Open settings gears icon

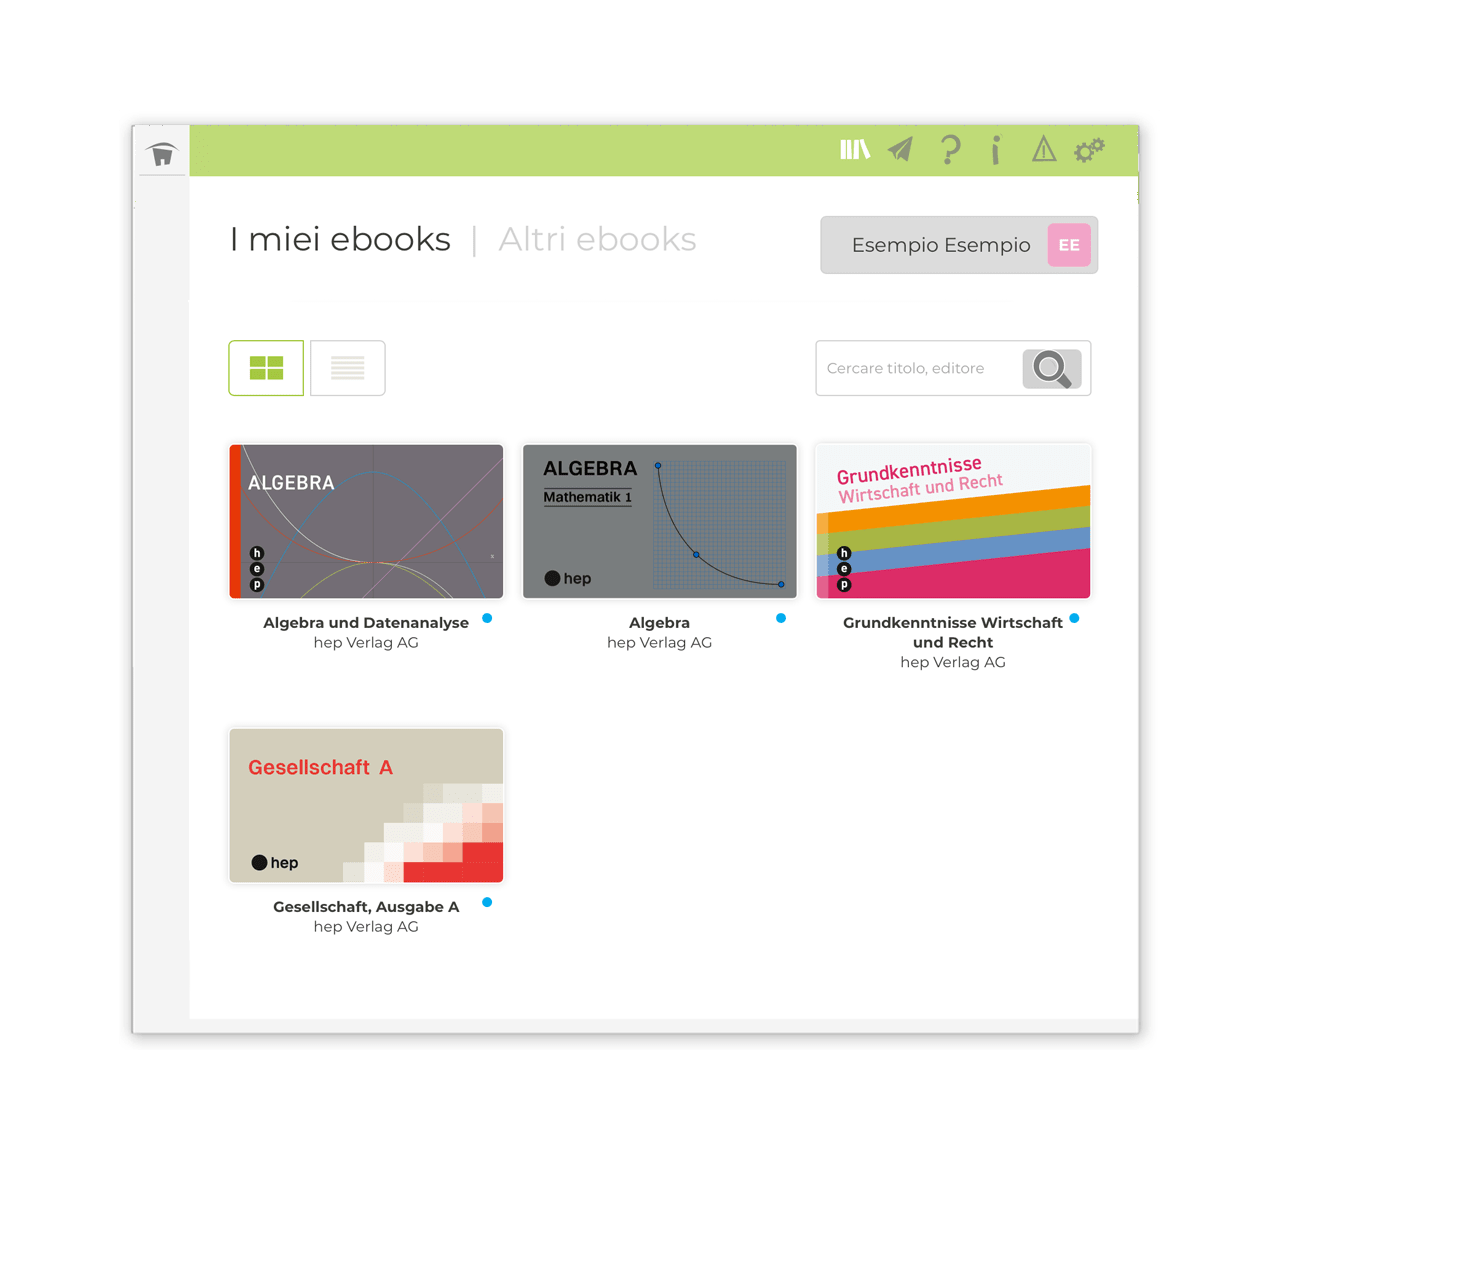click(1089, 150)
